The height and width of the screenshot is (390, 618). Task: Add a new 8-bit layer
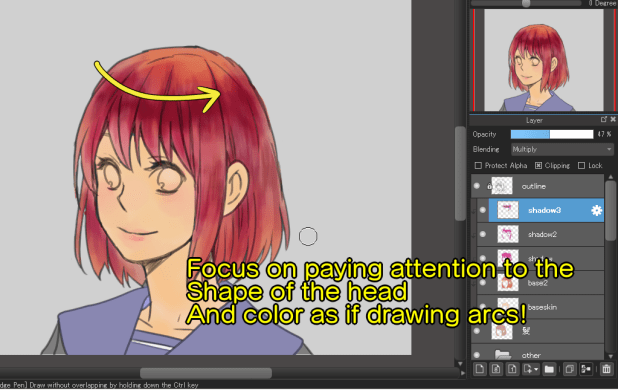(x=496, y=370)
